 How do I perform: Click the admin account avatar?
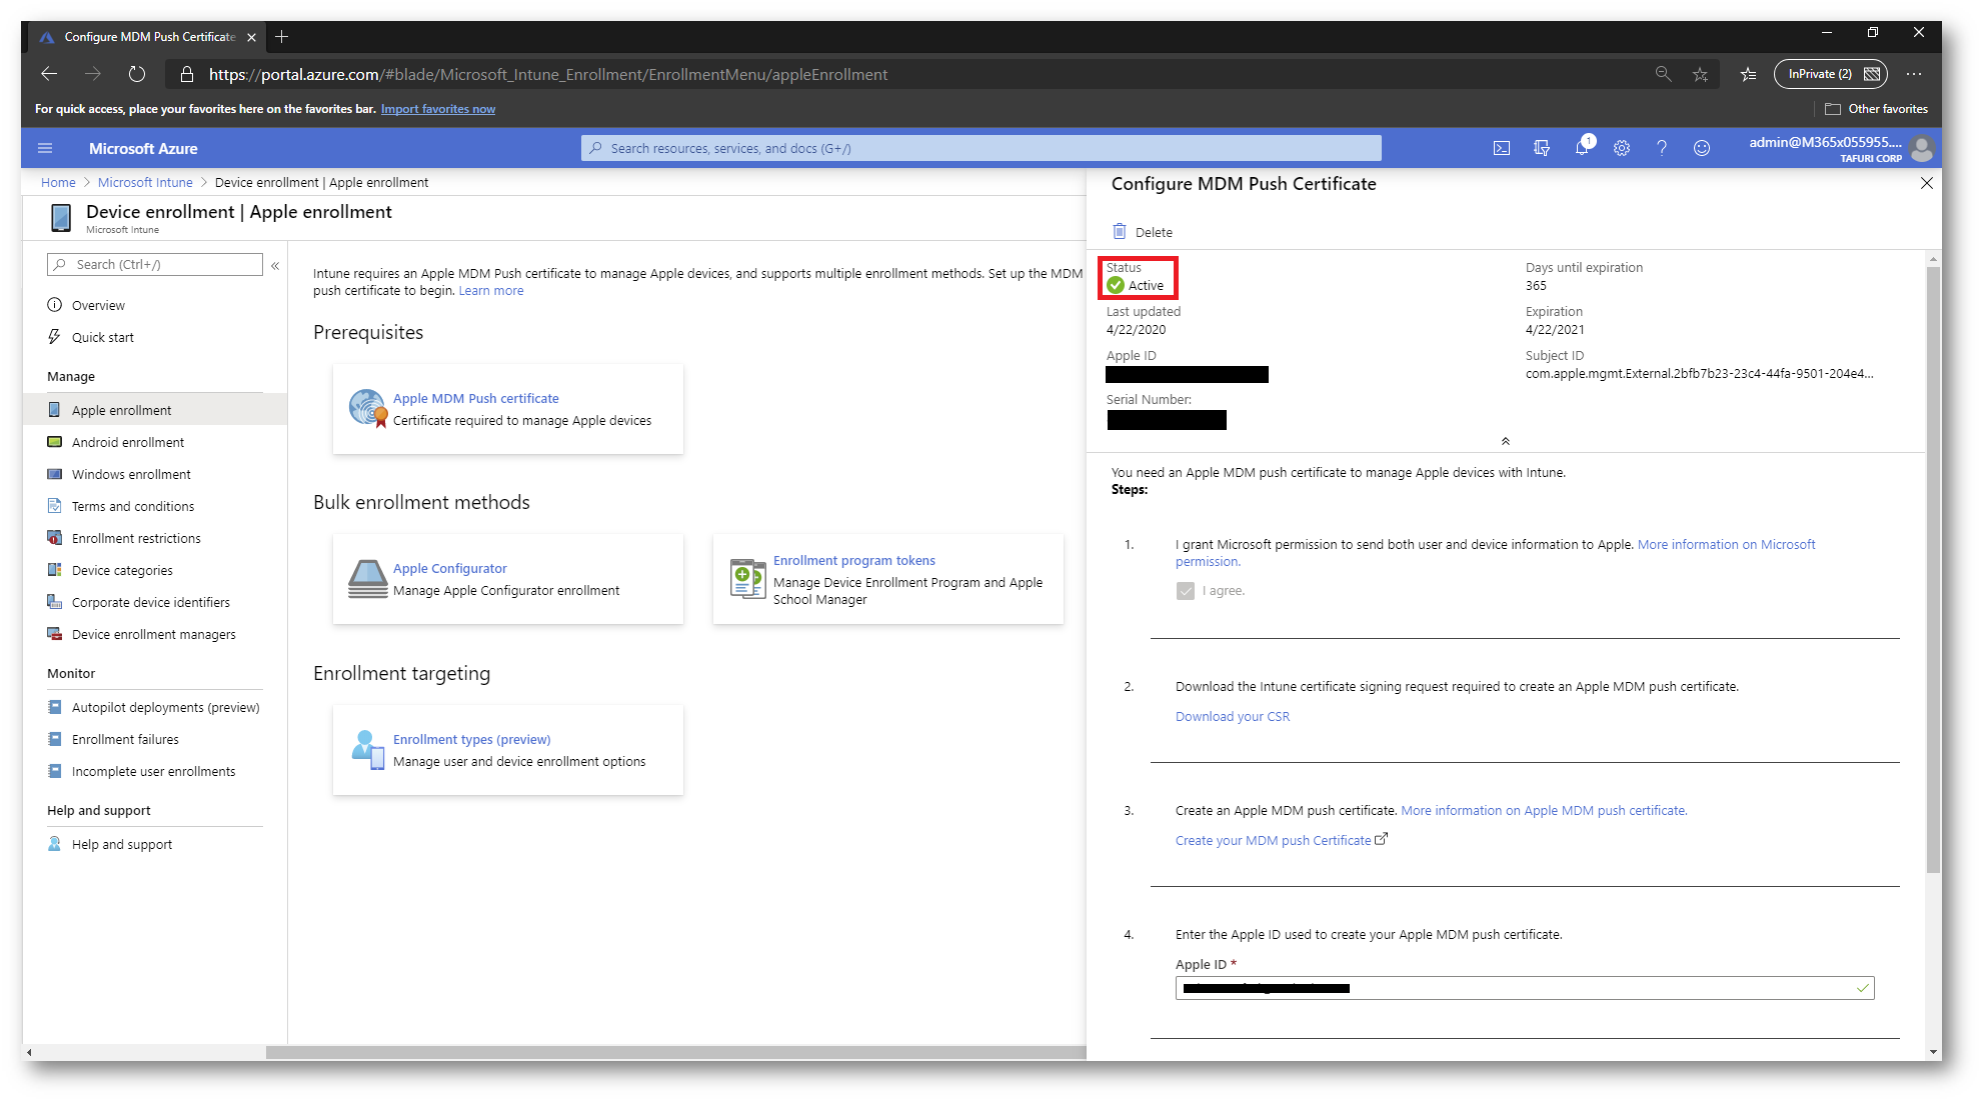1921,149
